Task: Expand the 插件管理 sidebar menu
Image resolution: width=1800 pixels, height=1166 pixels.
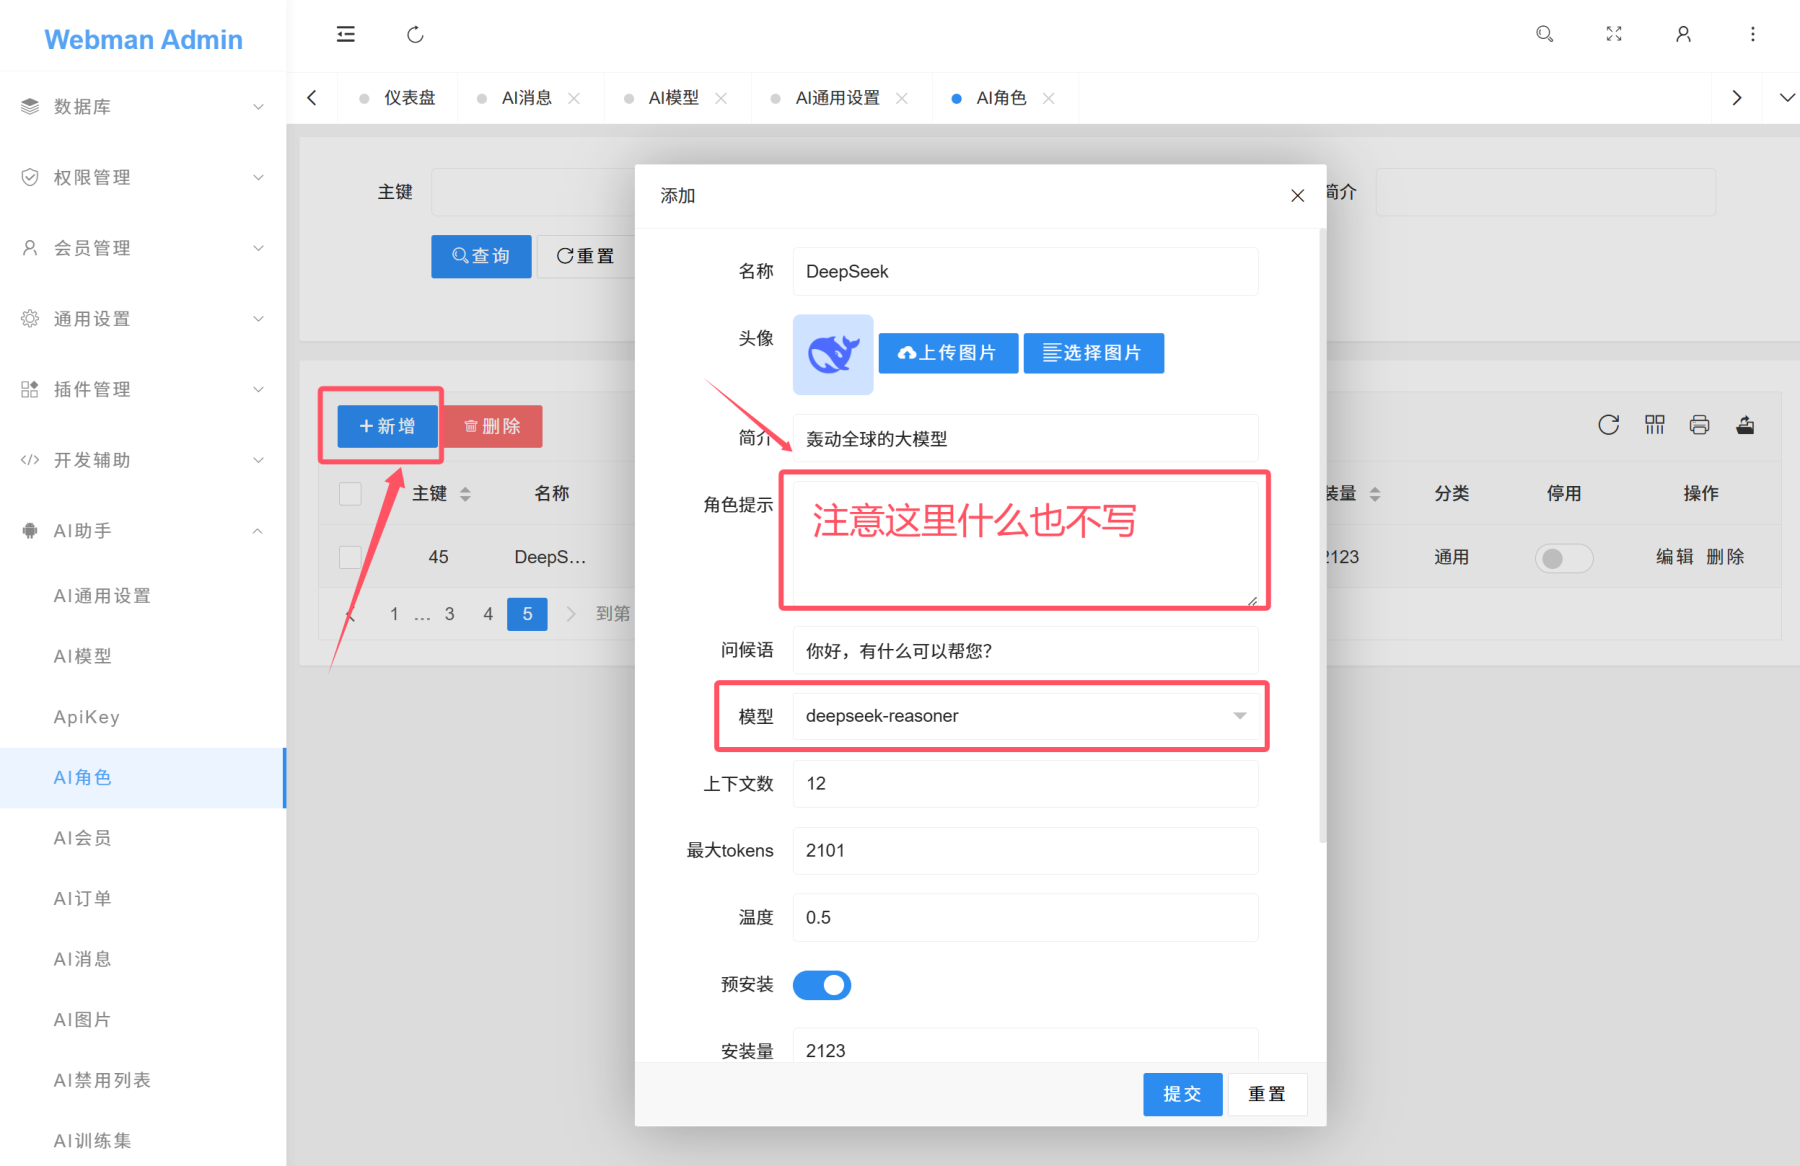Action: coord(143,389)
